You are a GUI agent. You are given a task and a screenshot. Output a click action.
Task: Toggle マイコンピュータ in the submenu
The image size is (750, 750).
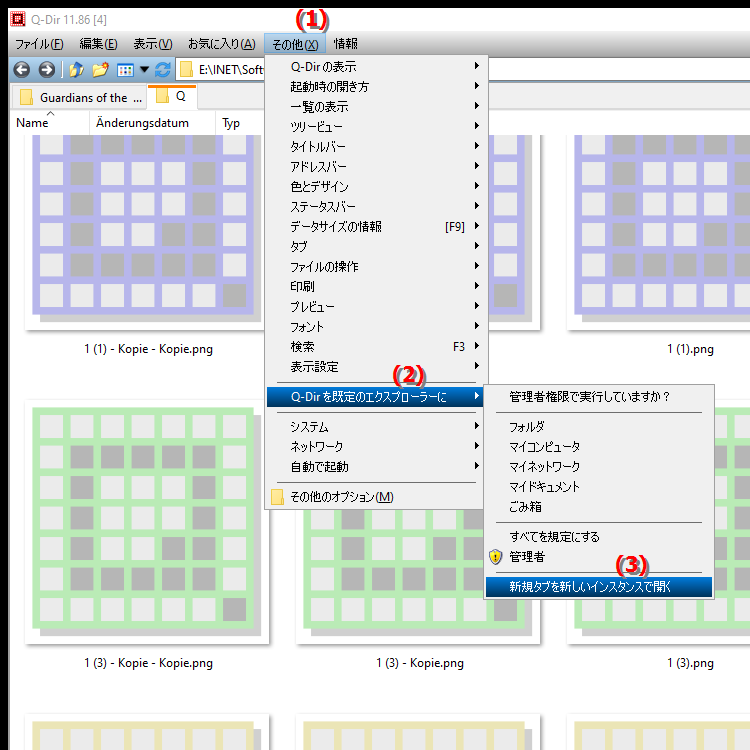(x=599, y=447)
